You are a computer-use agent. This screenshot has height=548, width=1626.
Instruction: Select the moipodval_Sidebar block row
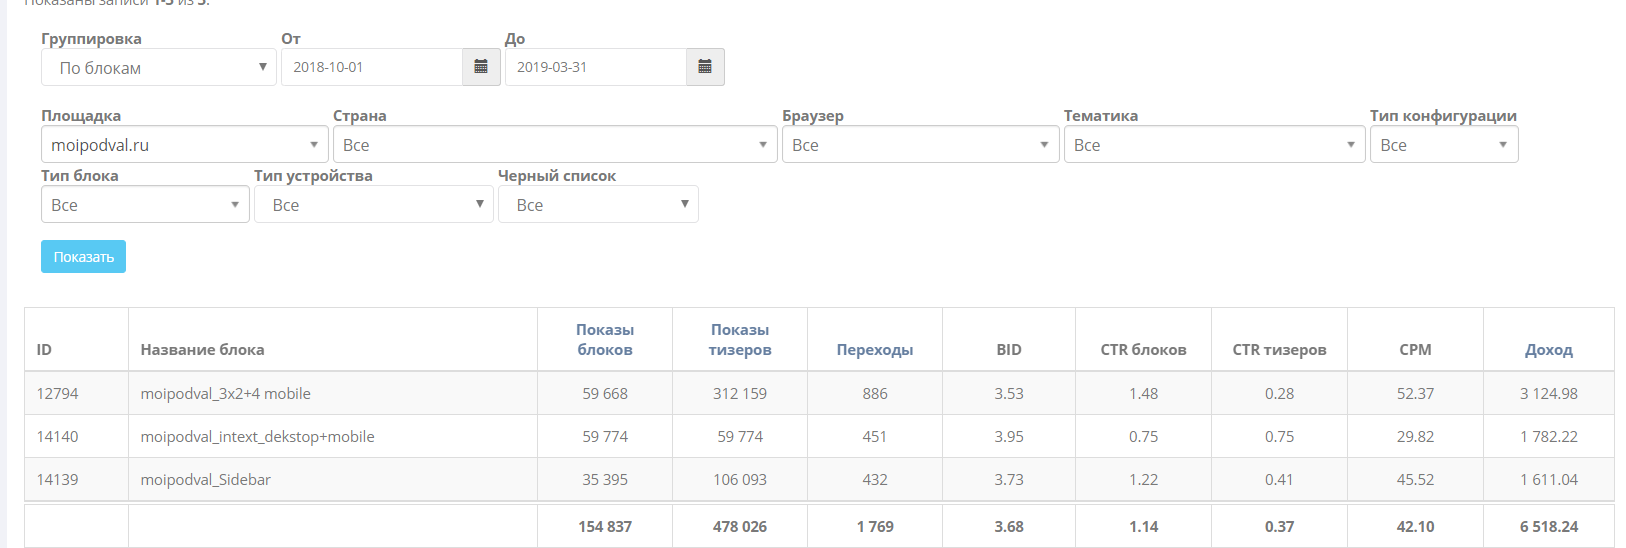point(205,480)
